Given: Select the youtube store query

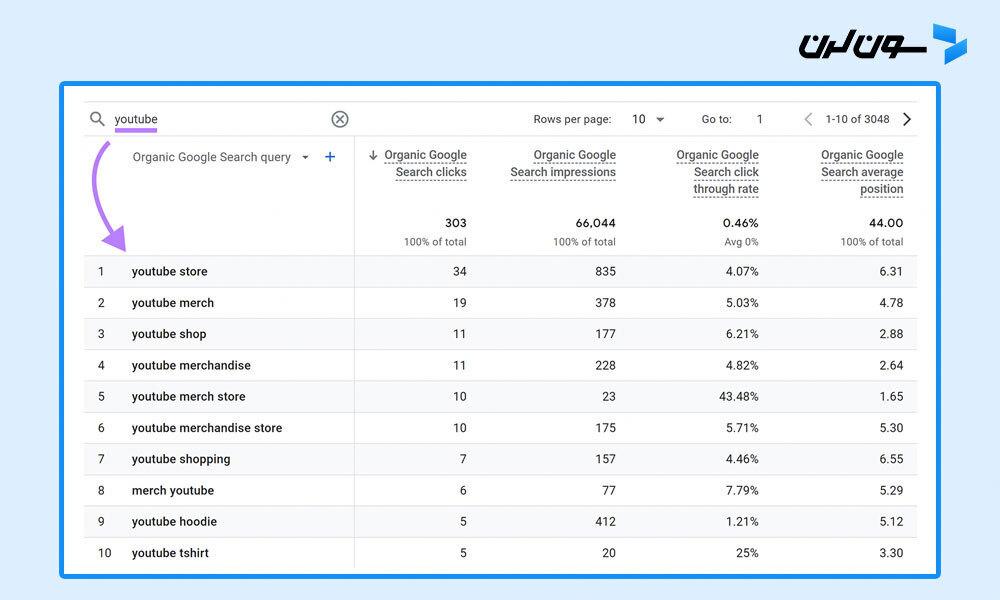Looking at the screenshot, I should click(170, 272).
